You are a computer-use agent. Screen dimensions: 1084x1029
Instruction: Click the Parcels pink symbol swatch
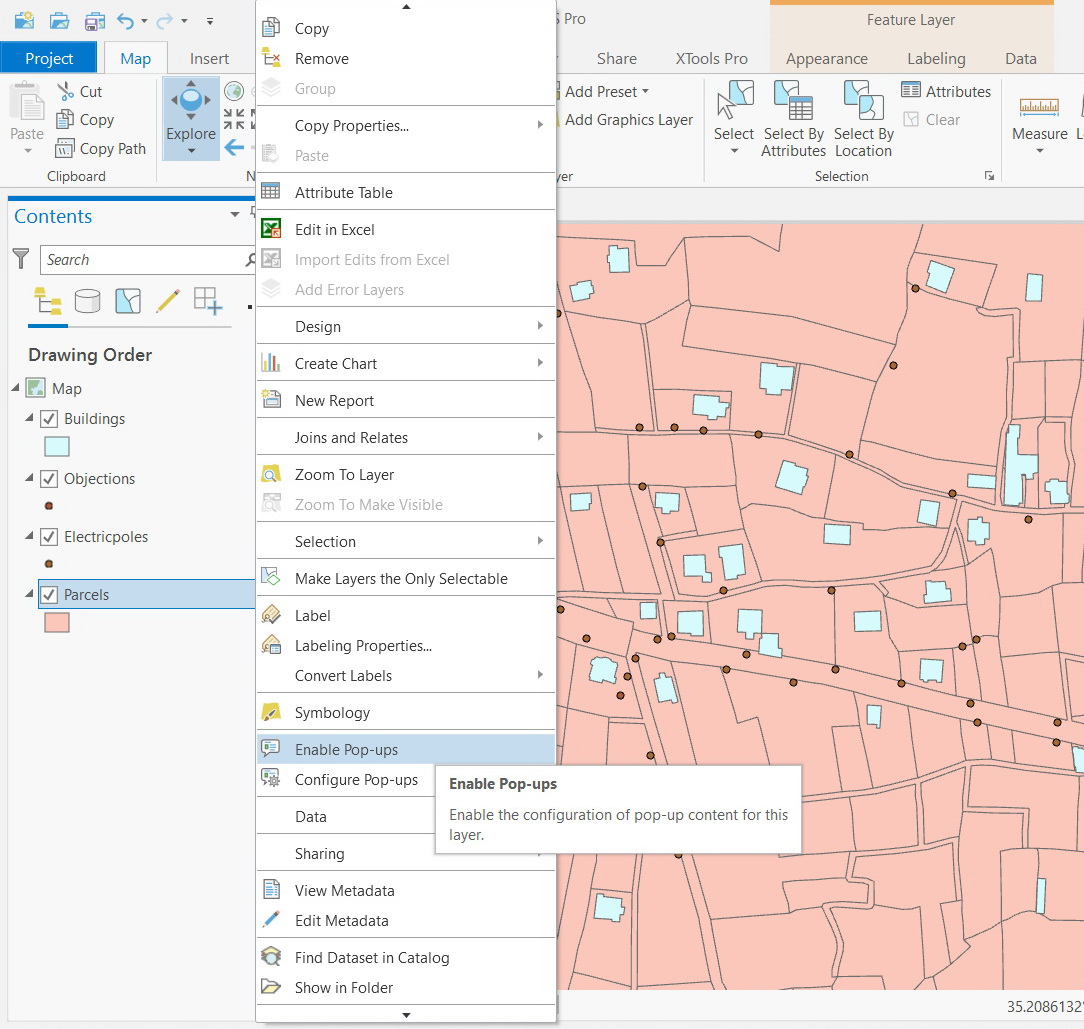[57, 623]
